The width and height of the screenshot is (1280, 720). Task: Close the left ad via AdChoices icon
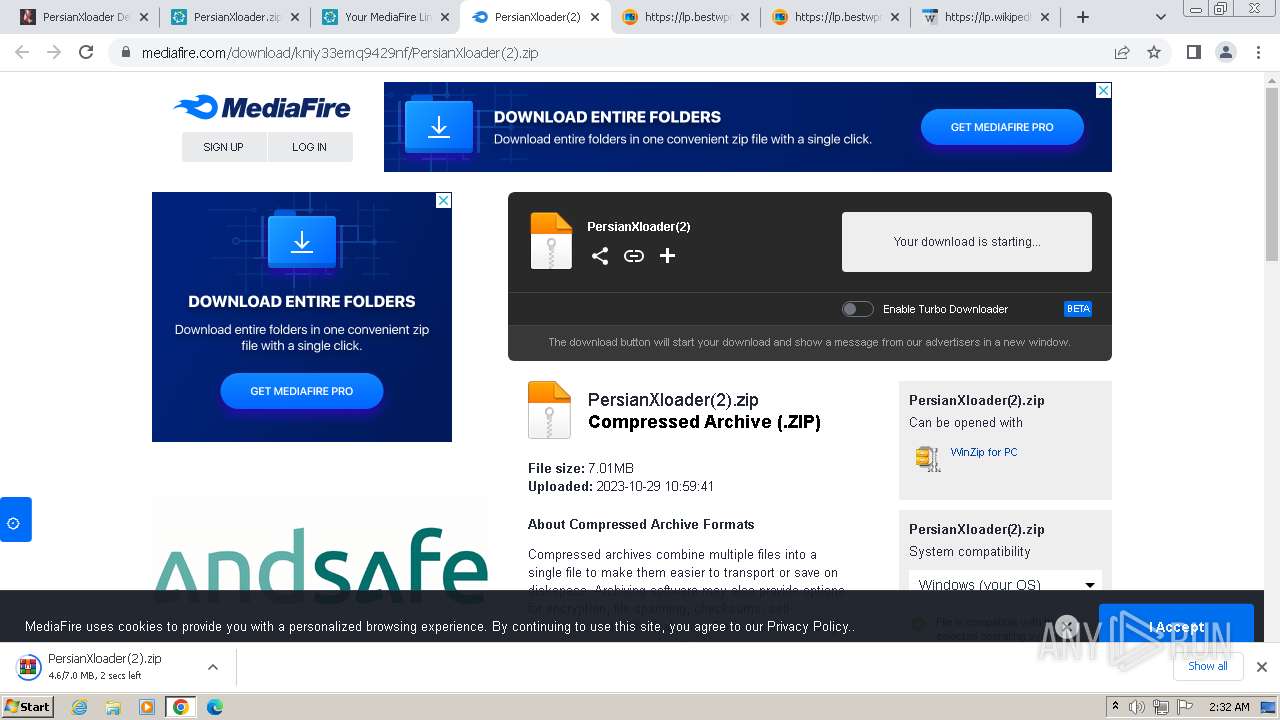coord(443,200)
